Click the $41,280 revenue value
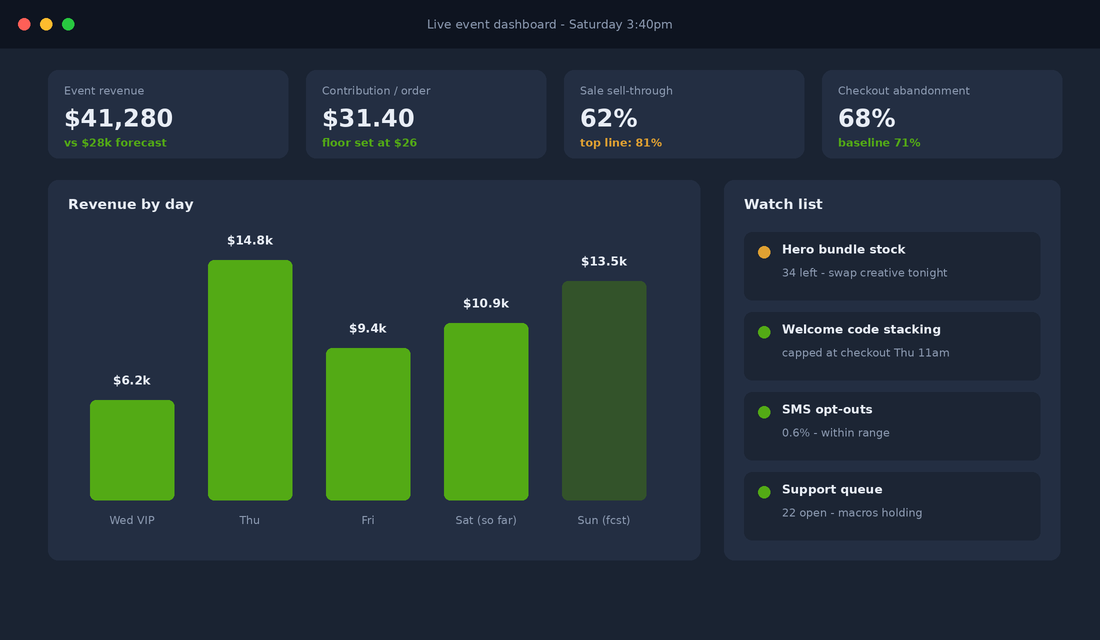This screenshot has width=1100, height=640. 119,118
